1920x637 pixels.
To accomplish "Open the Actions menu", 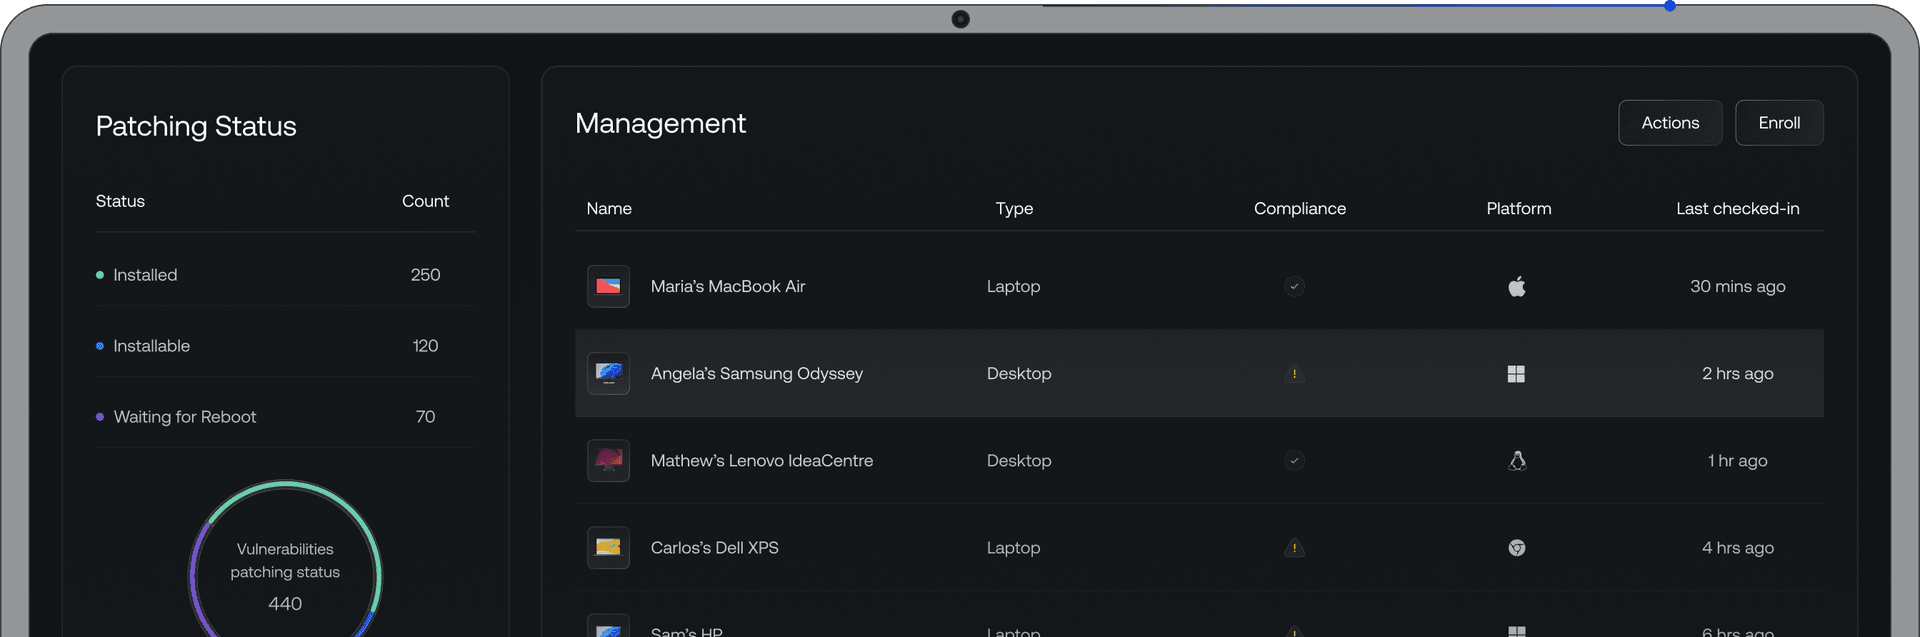I will [x=1669, y=123].
